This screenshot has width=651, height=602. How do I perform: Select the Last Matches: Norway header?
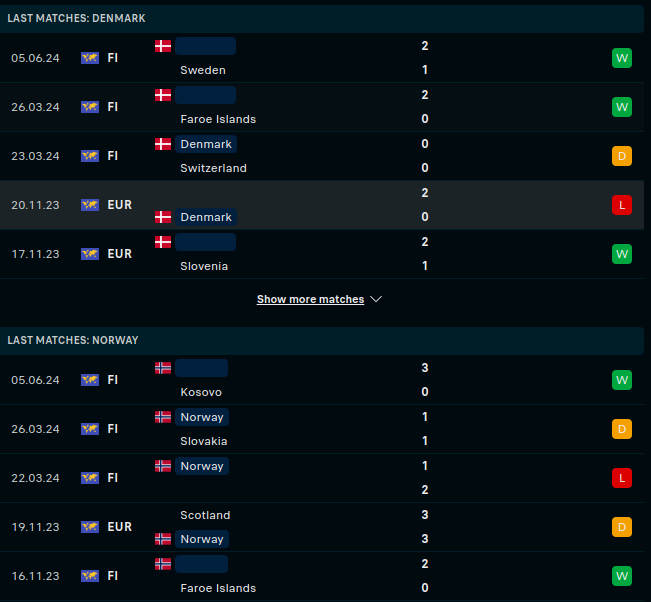73,340
